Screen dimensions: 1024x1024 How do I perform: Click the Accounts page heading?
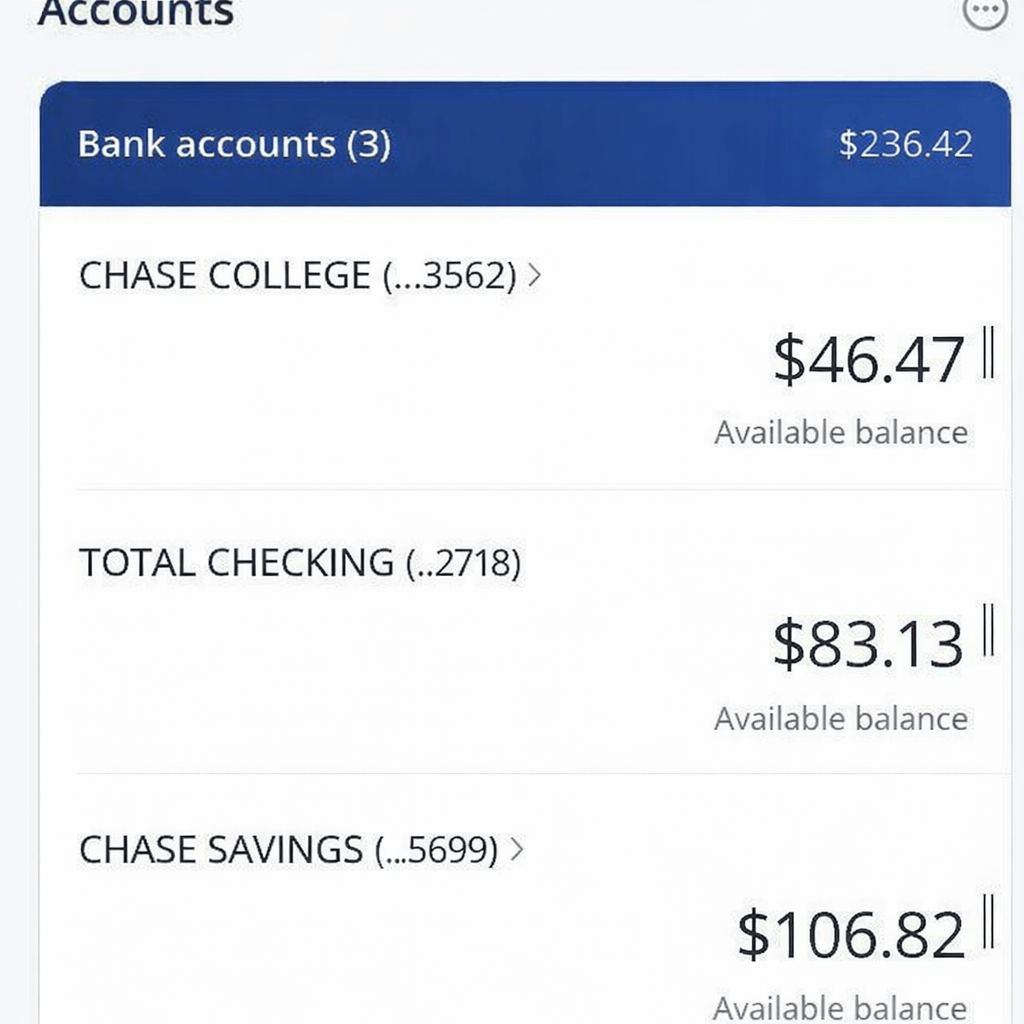(x=136, y=14)
